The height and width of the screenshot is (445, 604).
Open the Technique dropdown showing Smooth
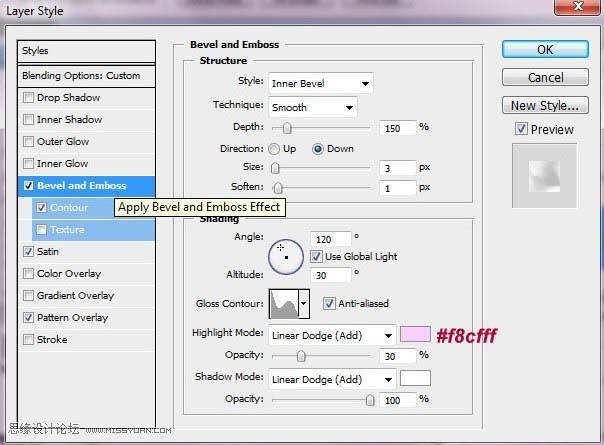[x=313, y=107]
